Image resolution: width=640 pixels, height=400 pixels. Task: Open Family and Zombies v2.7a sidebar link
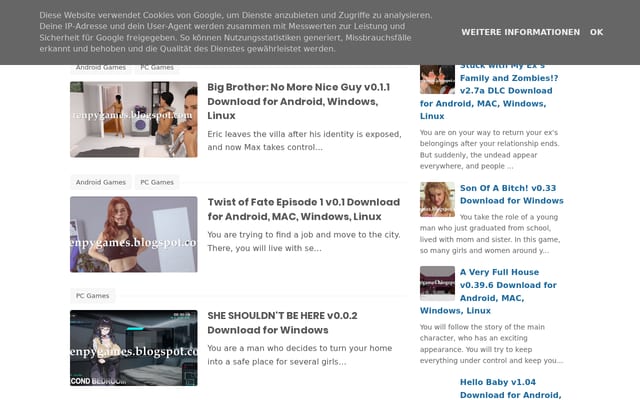coord(489,91)
